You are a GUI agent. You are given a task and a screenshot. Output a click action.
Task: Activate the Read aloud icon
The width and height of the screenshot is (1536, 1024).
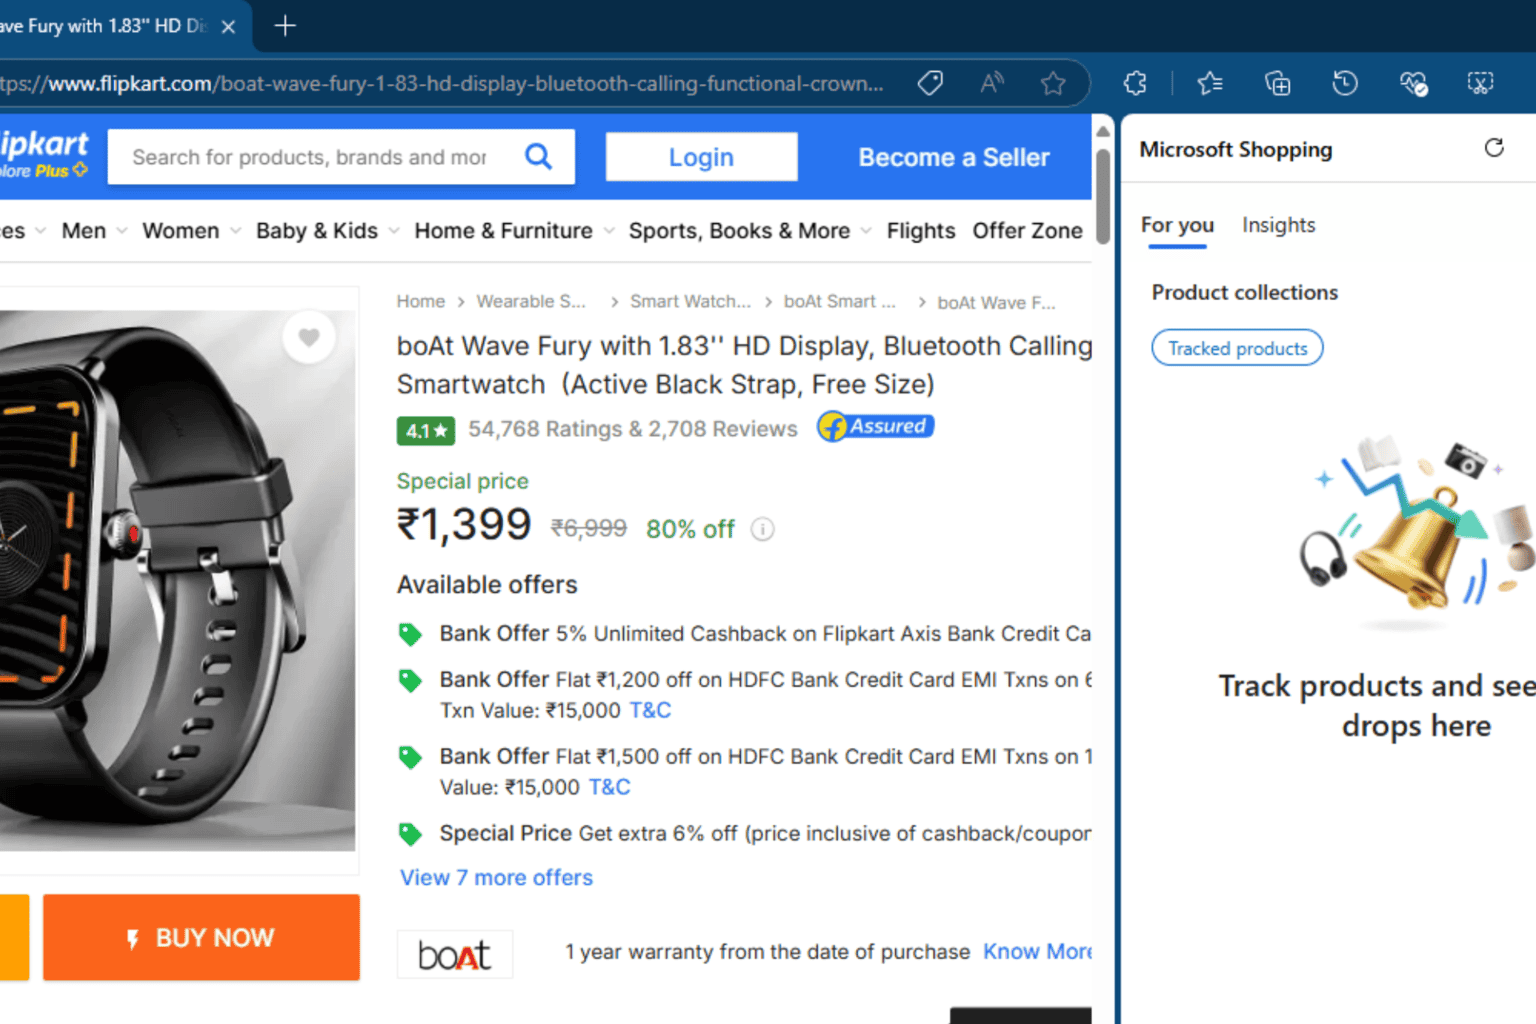[x=992, y=83]
